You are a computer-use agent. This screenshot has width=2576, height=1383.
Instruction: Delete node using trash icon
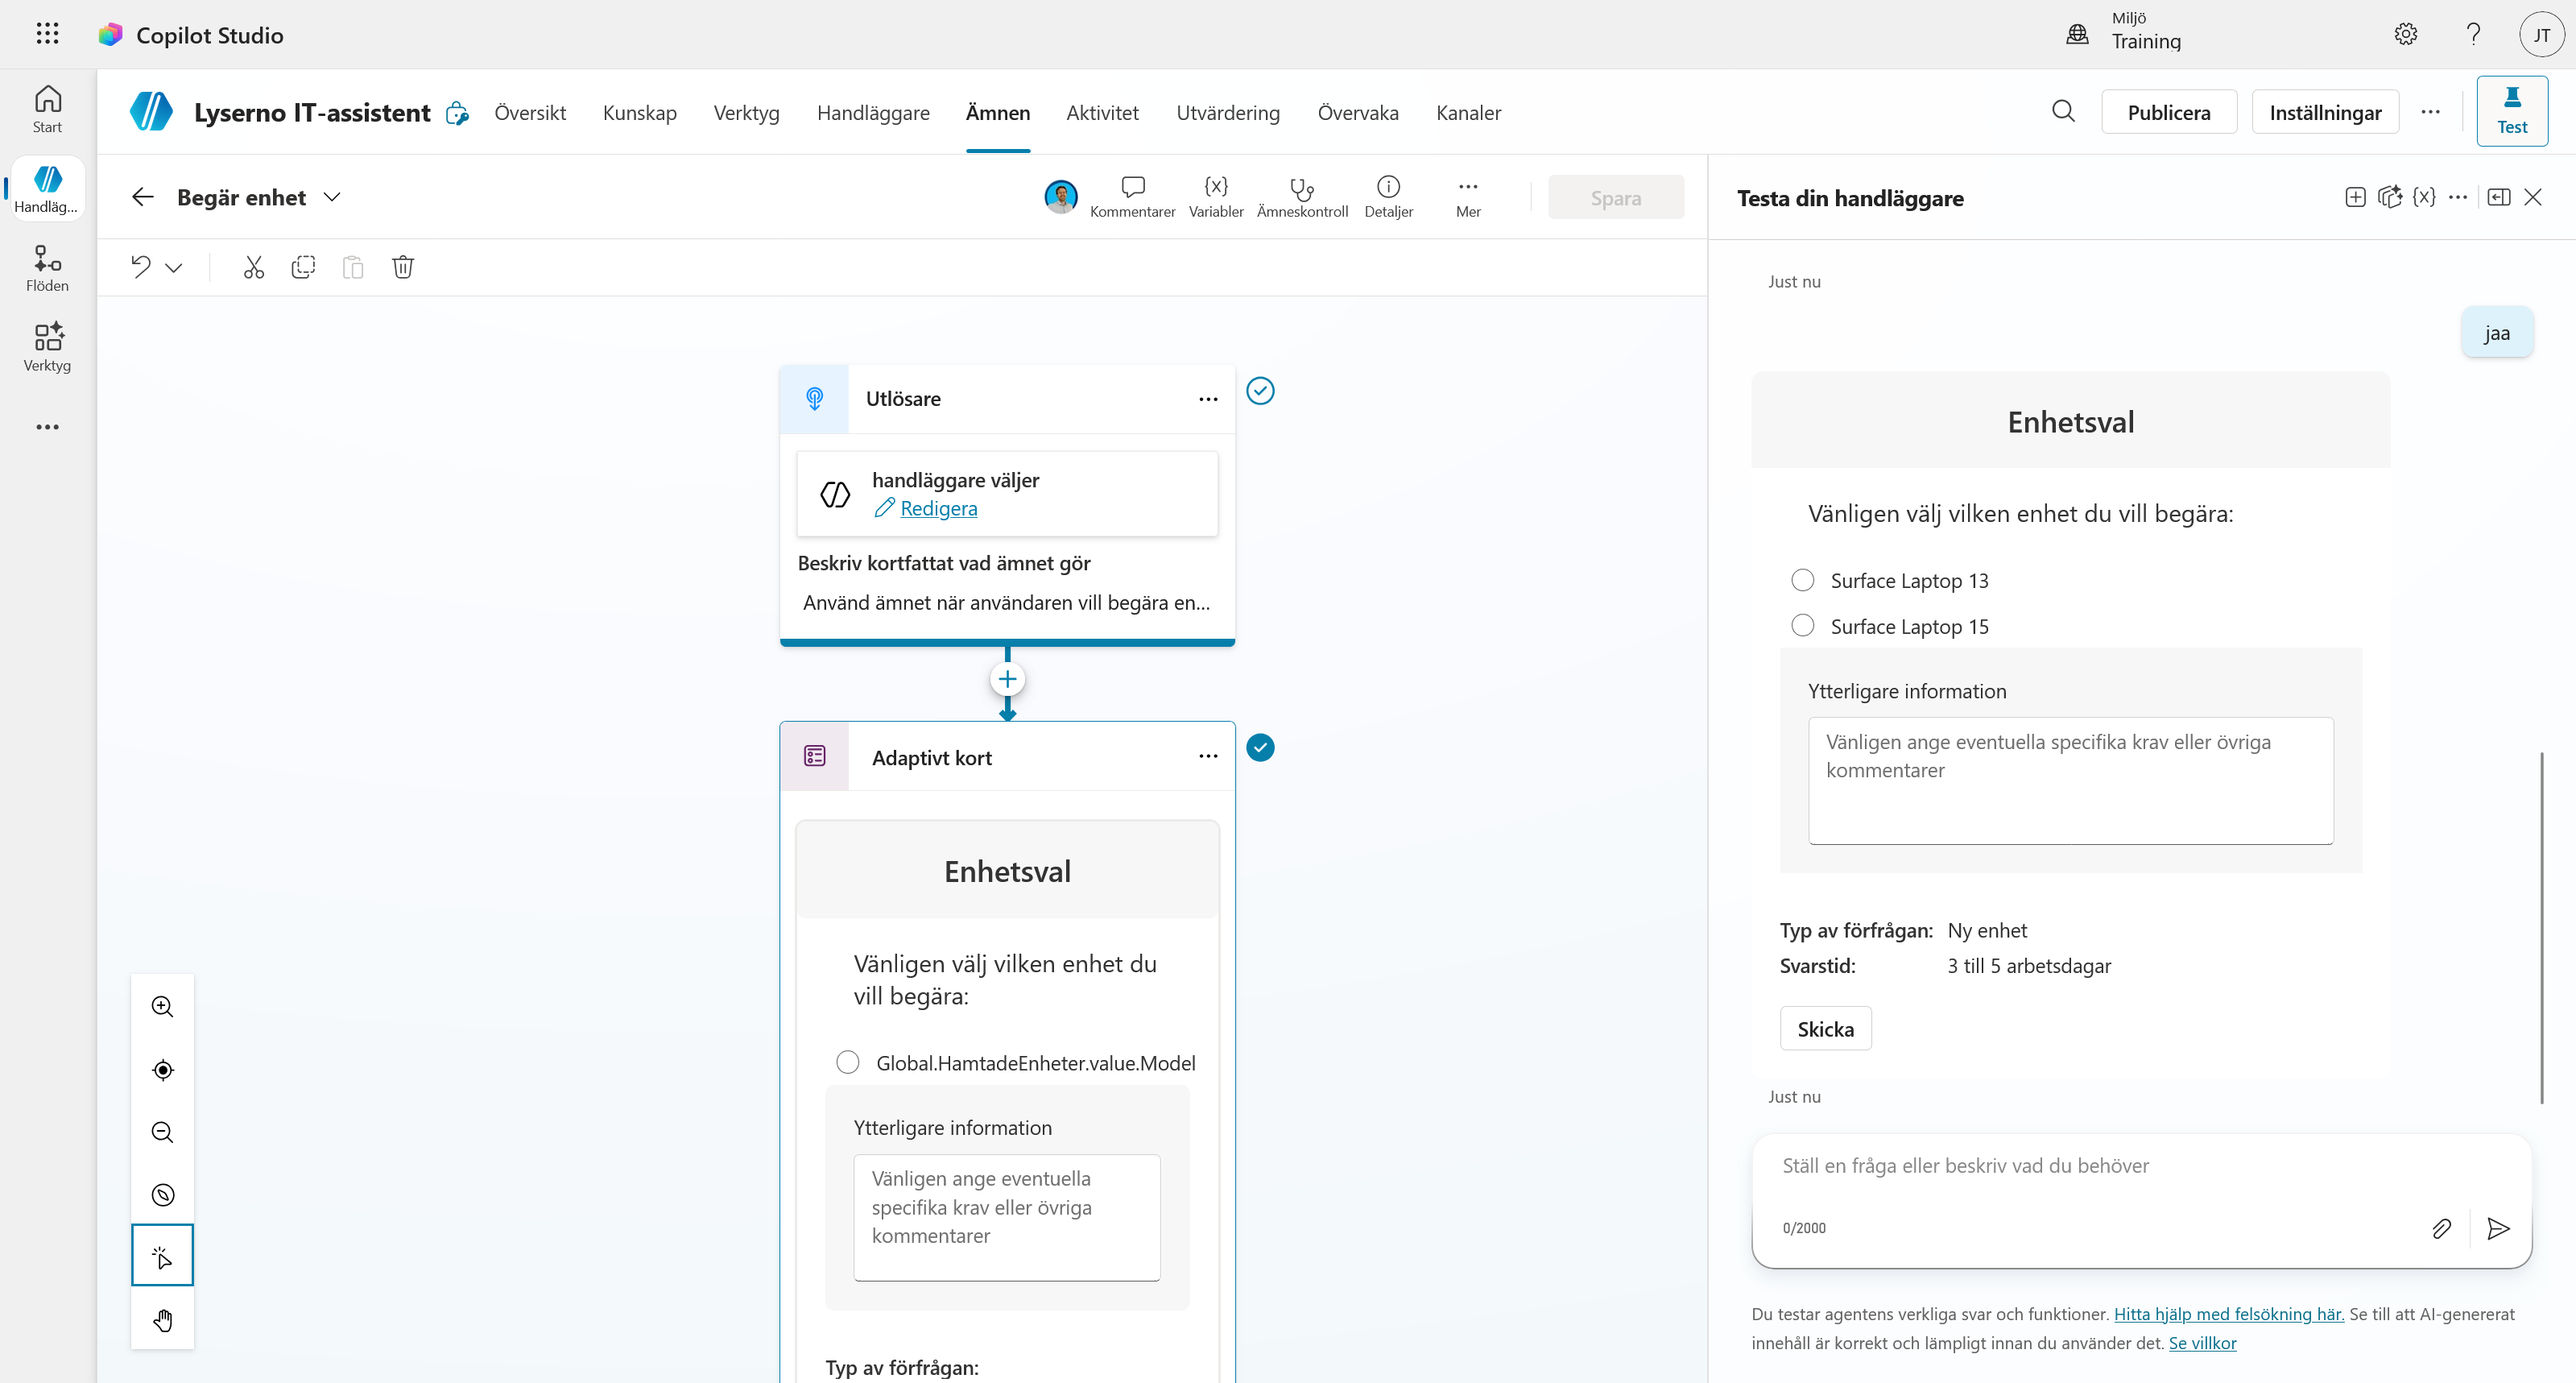(403, 267)
